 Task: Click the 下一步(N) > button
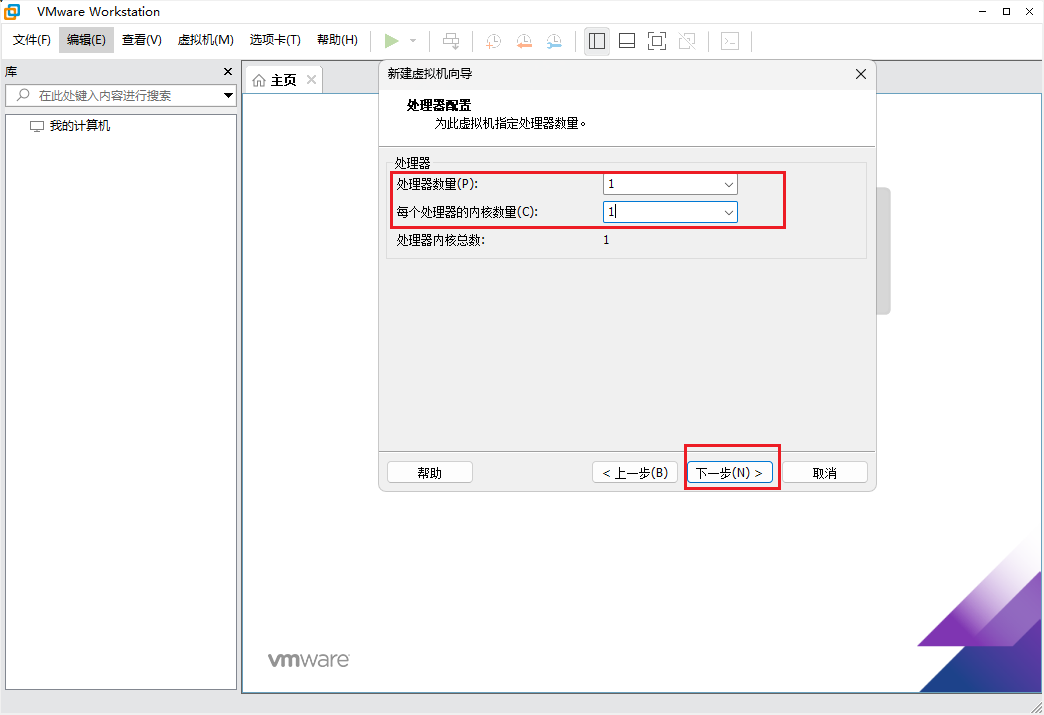coord(730,473)
